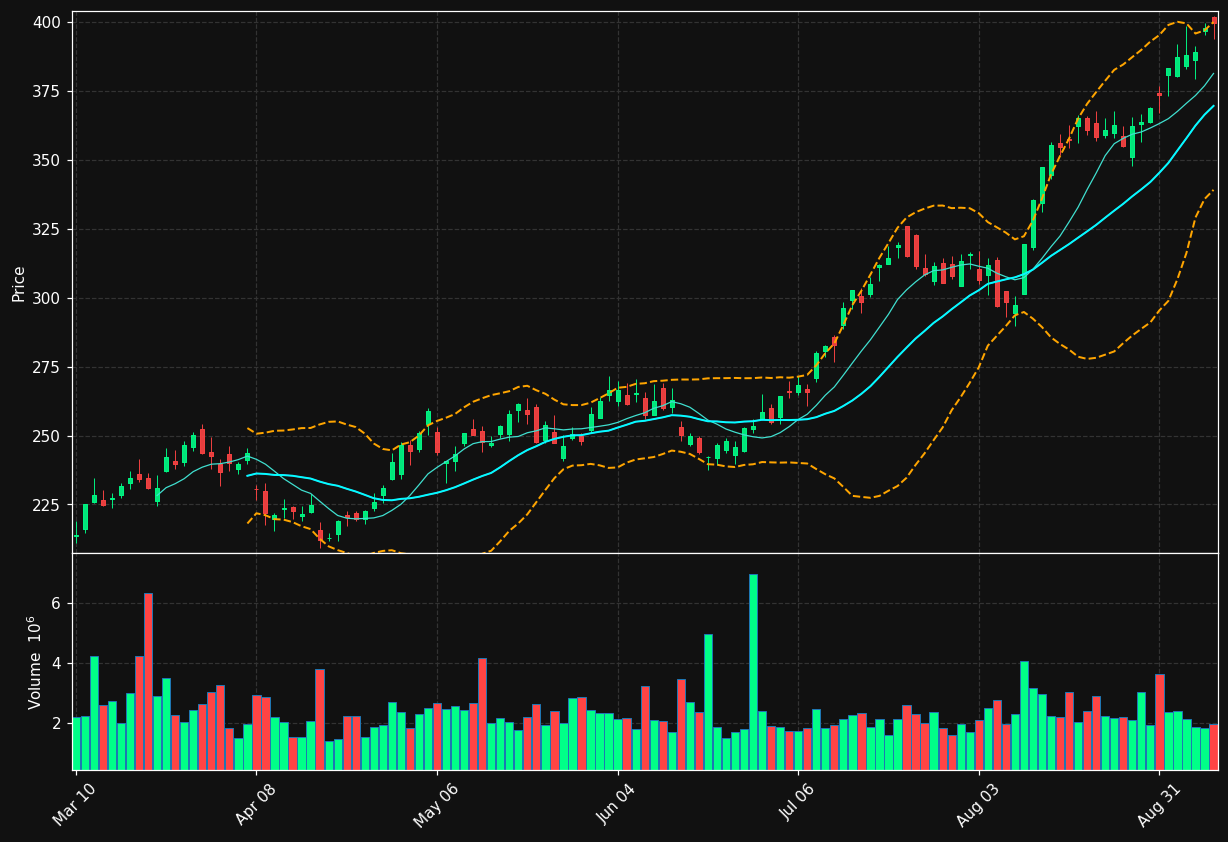Click the 250 price axis label
Screen dimensions: 1228x842
[46, 437]
